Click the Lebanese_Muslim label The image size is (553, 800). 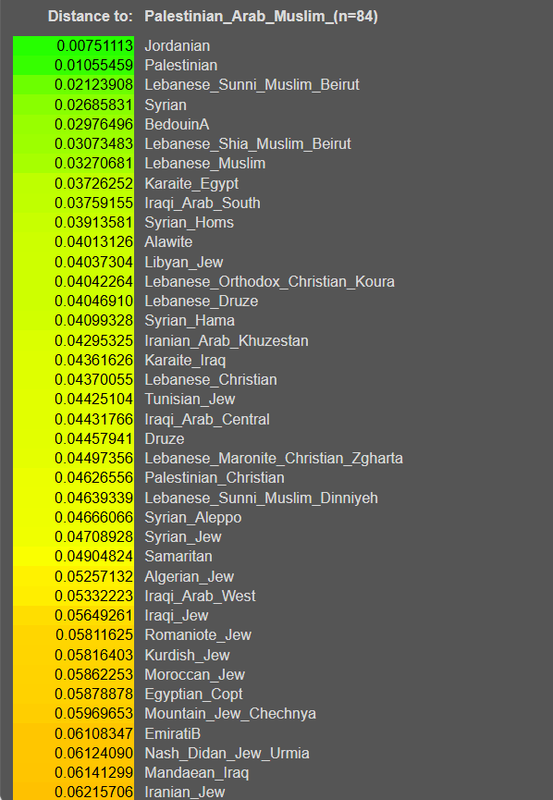pyautogui.click(x=205, y=163)
